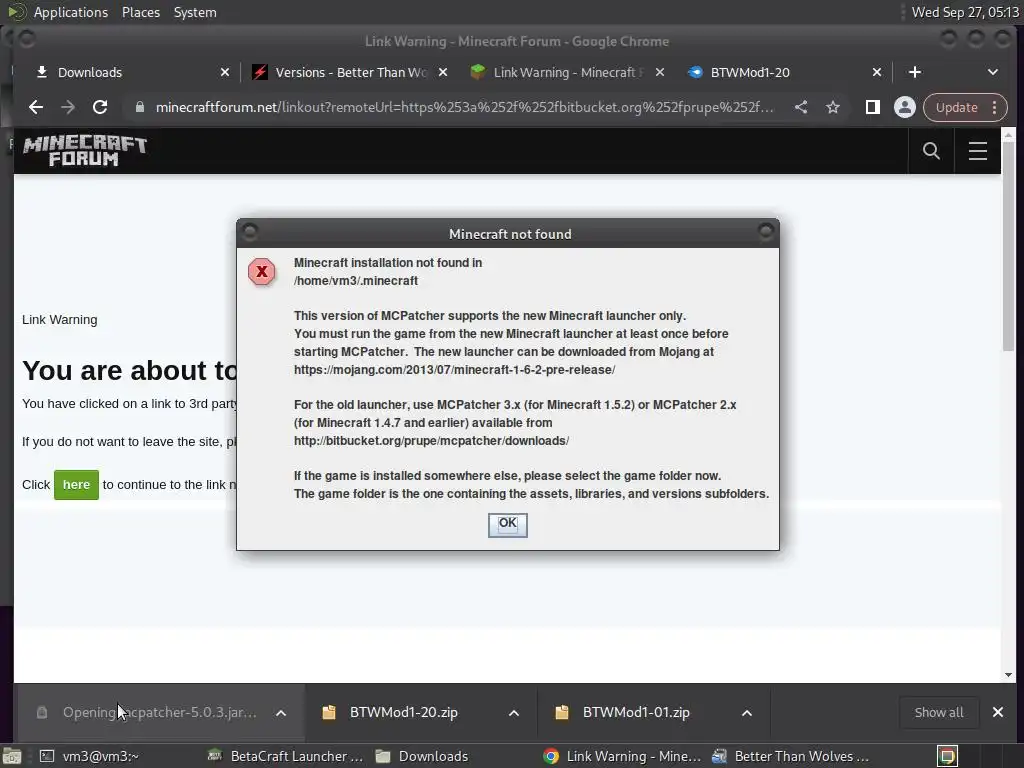The width and height of the screenshot is (1024, 768).
Task: Click the dialog's left title bar button
Action: (249, 231)
